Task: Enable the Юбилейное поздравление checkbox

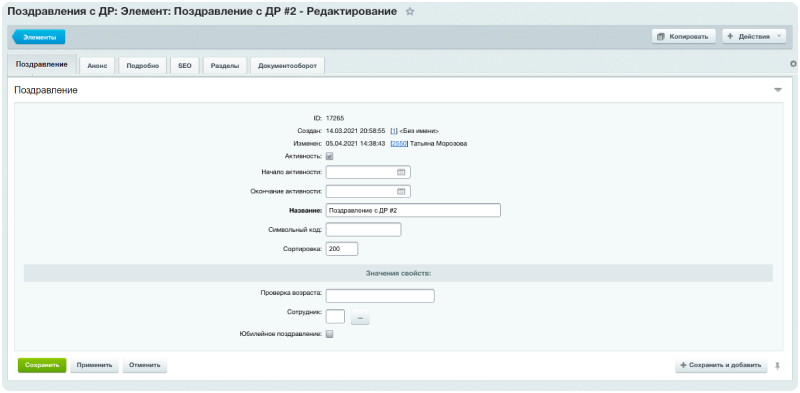Action: click(x=330, y=334)
